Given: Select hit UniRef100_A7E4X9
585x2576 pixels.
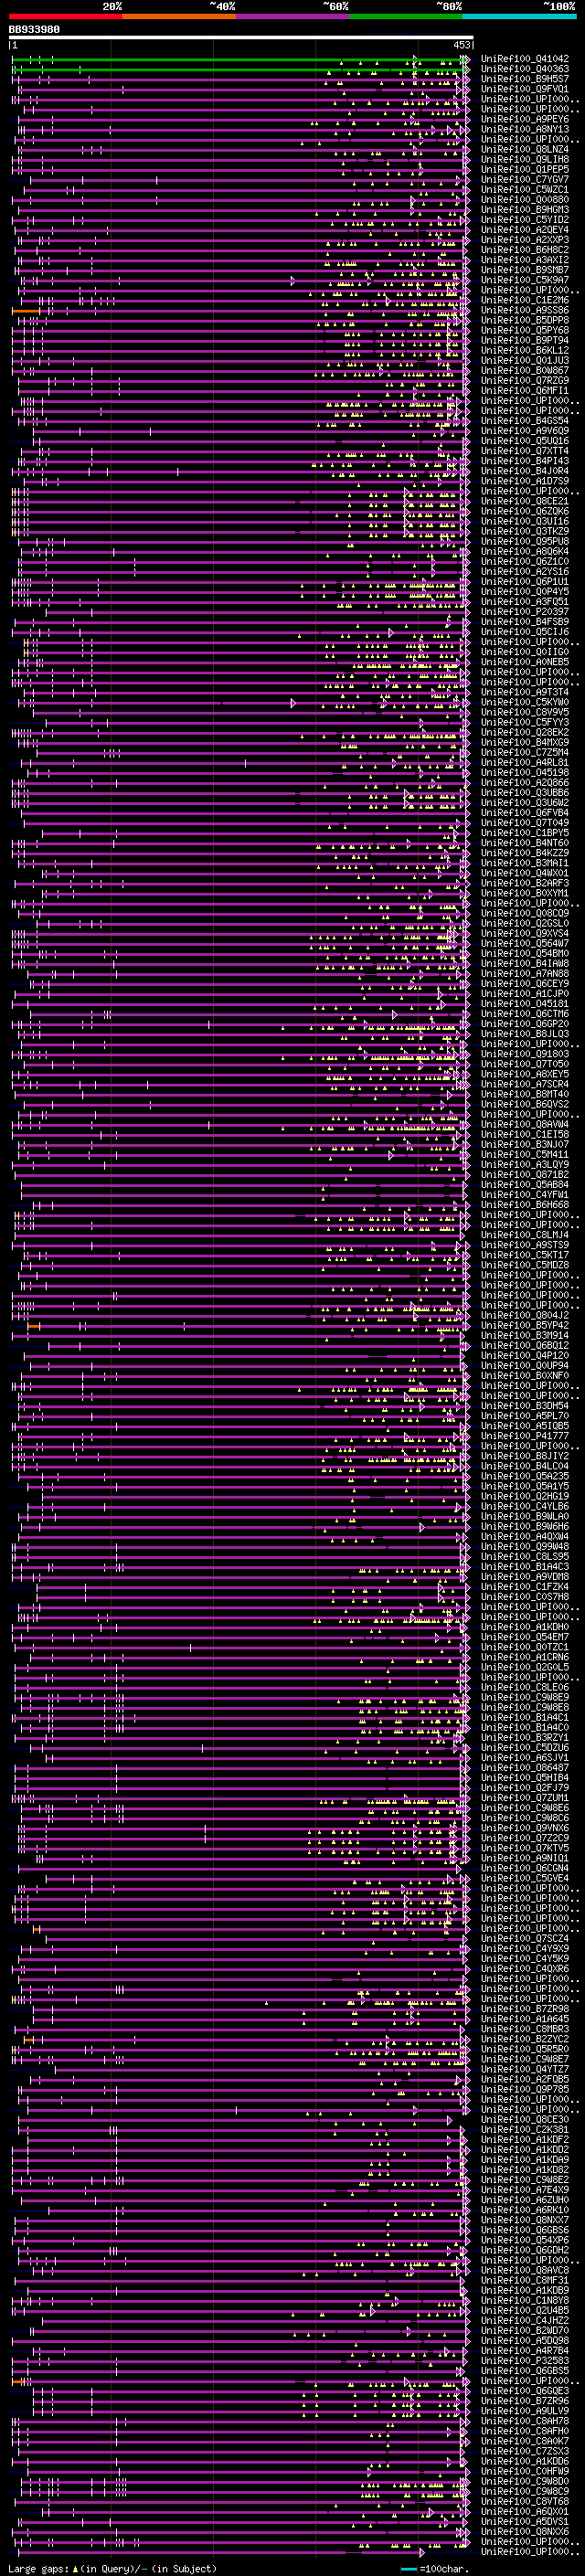Looking at the screenshot, I should [525, 2189].
